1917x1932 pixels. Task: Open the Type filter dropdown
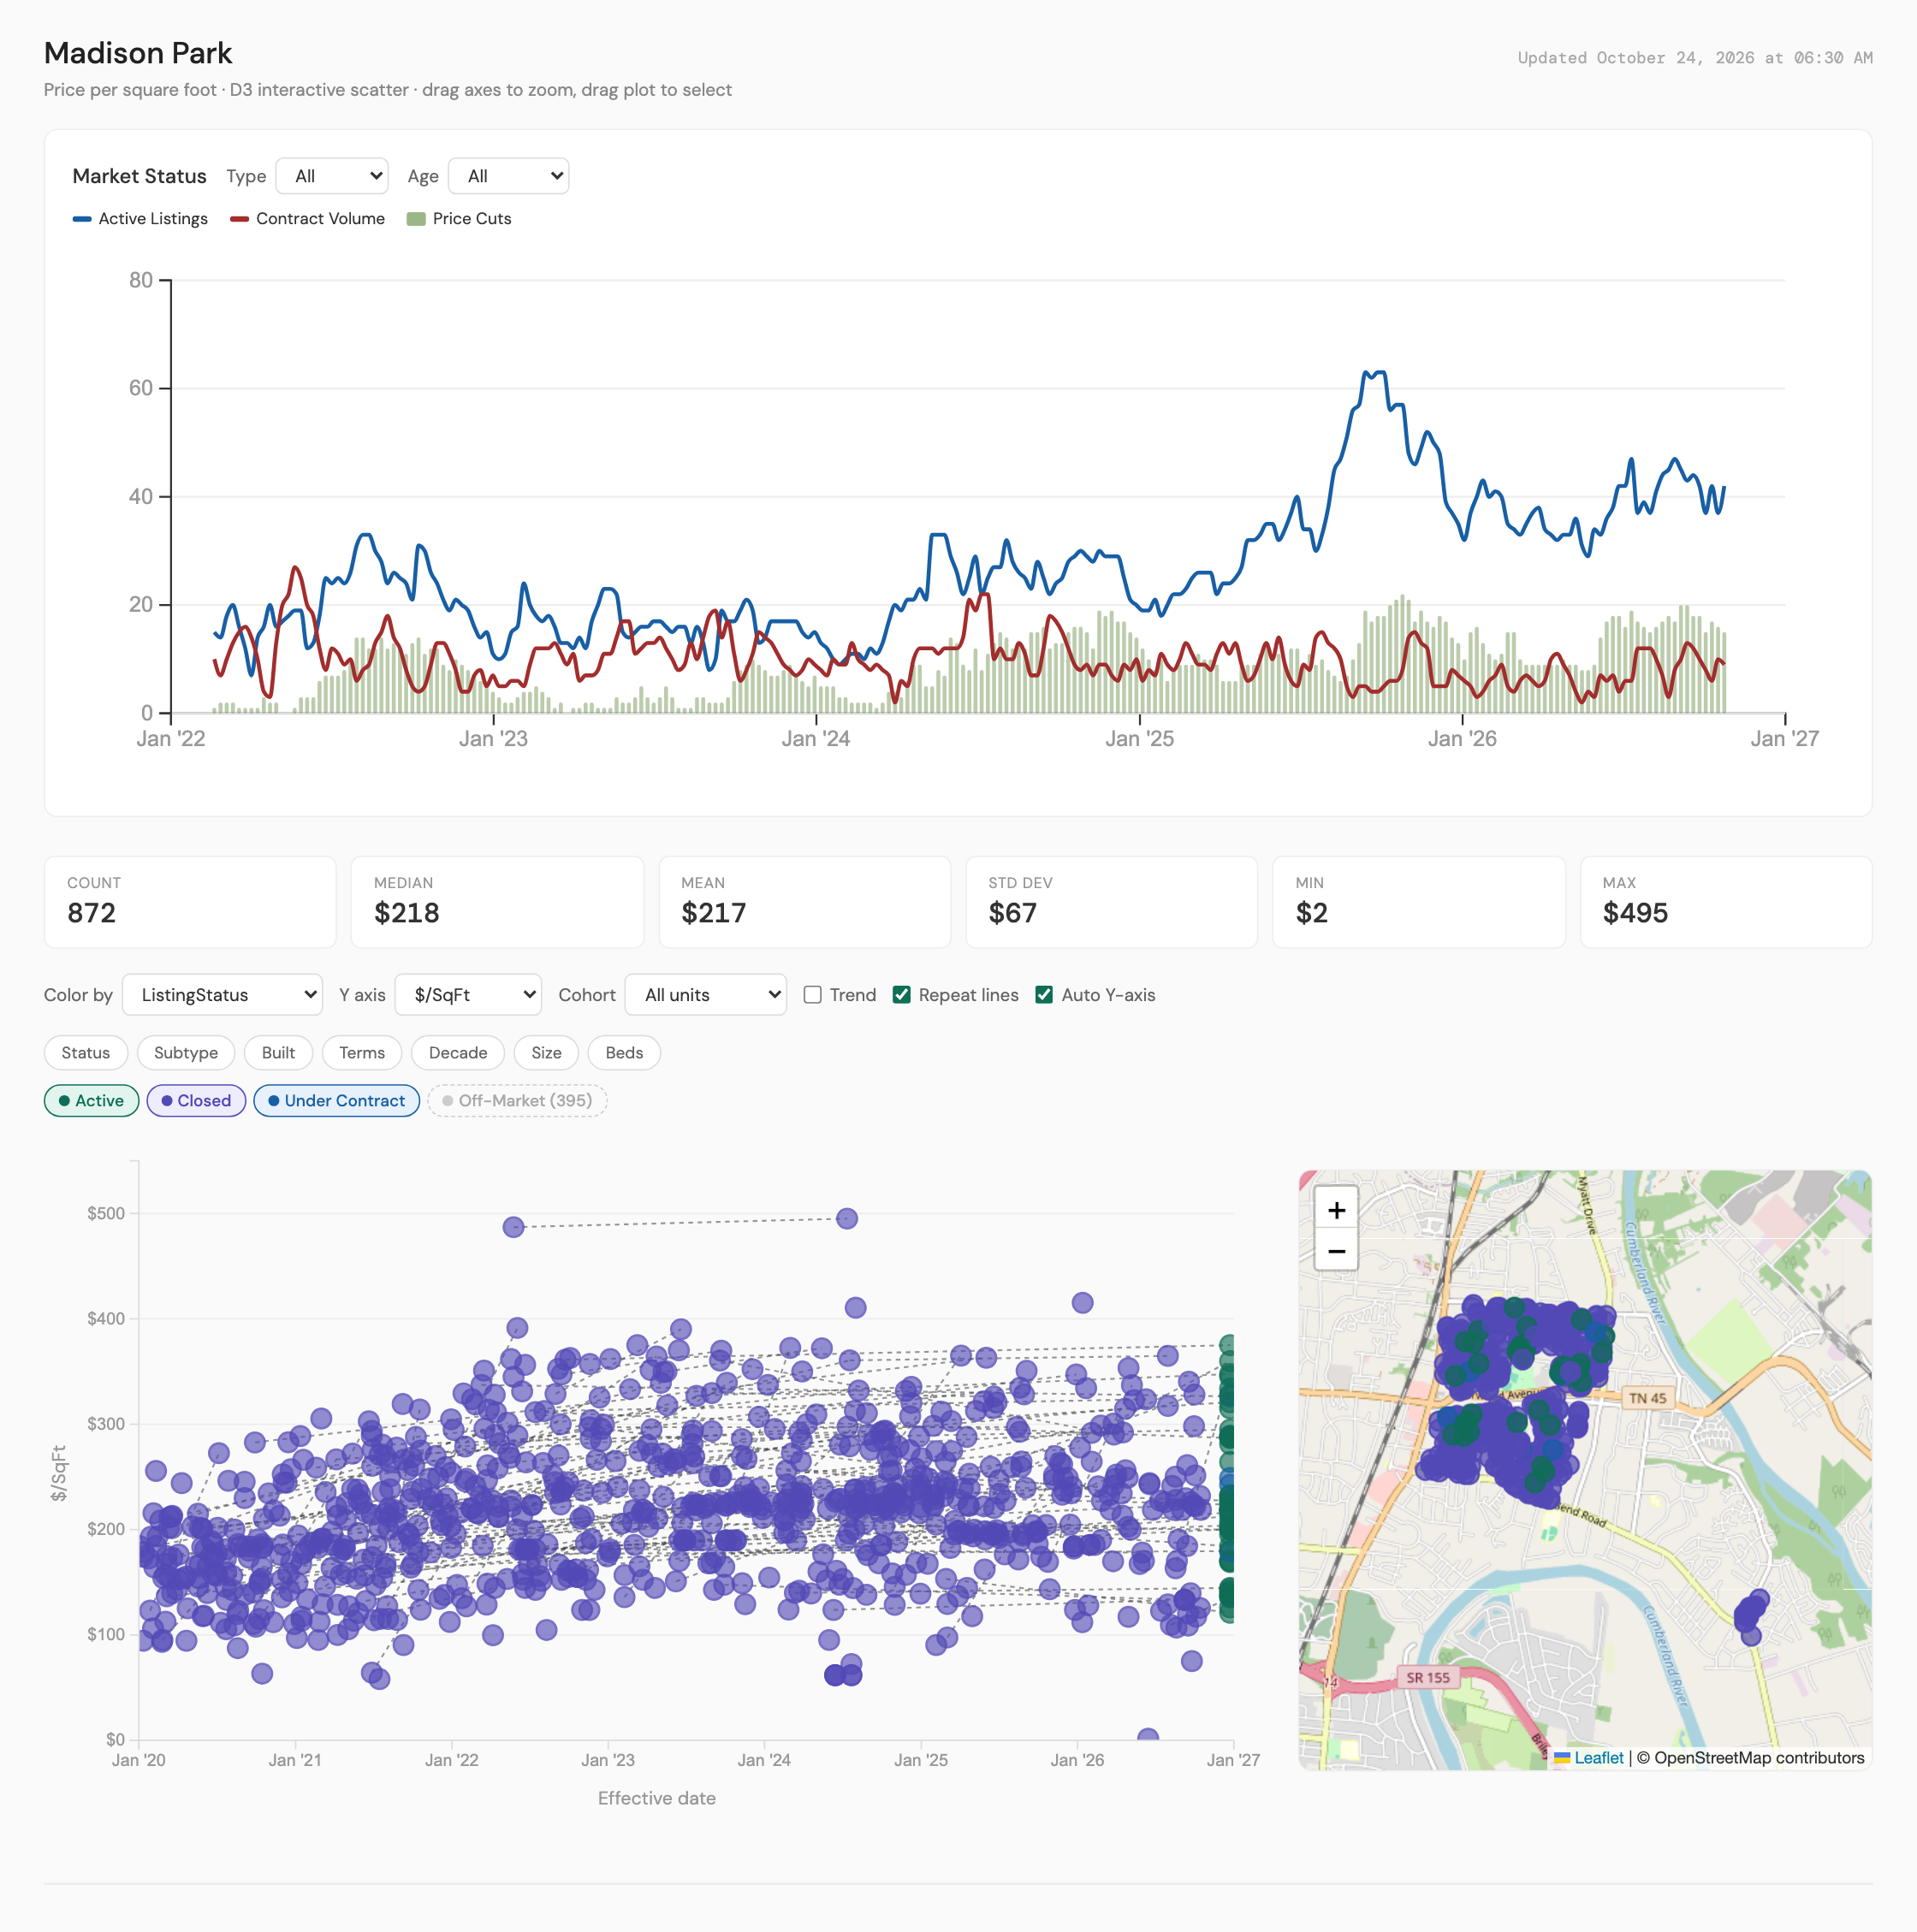coord(332,176)
